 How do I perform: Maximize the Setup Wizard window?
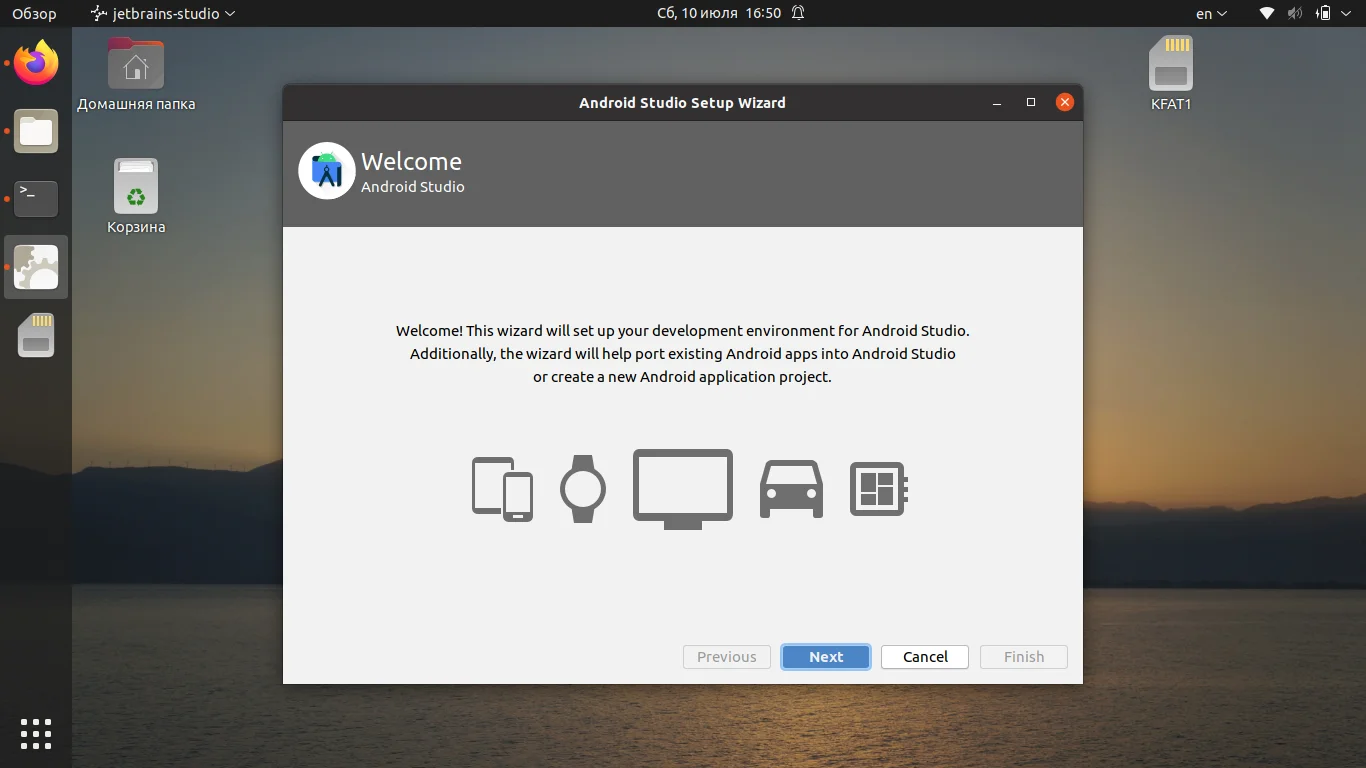tap(1031, 102)
